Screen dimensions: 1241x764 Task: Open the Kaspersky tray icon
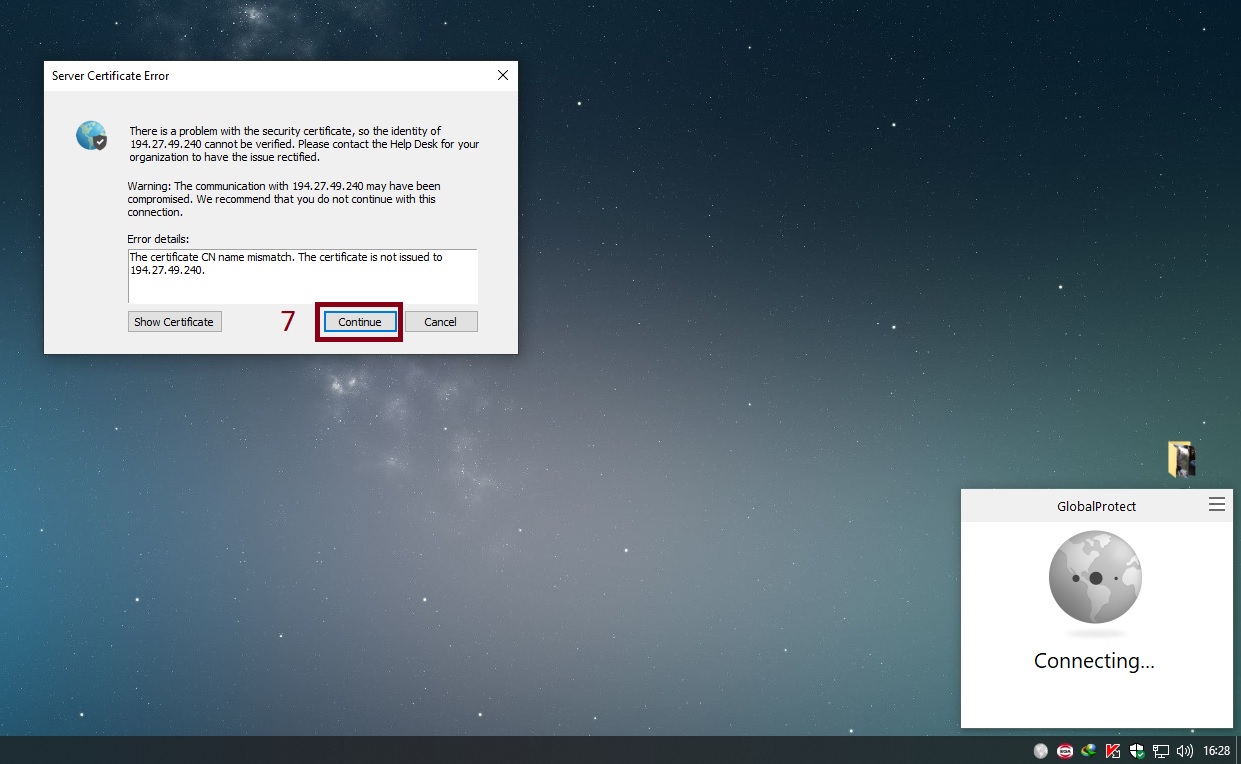[1112, 750]
